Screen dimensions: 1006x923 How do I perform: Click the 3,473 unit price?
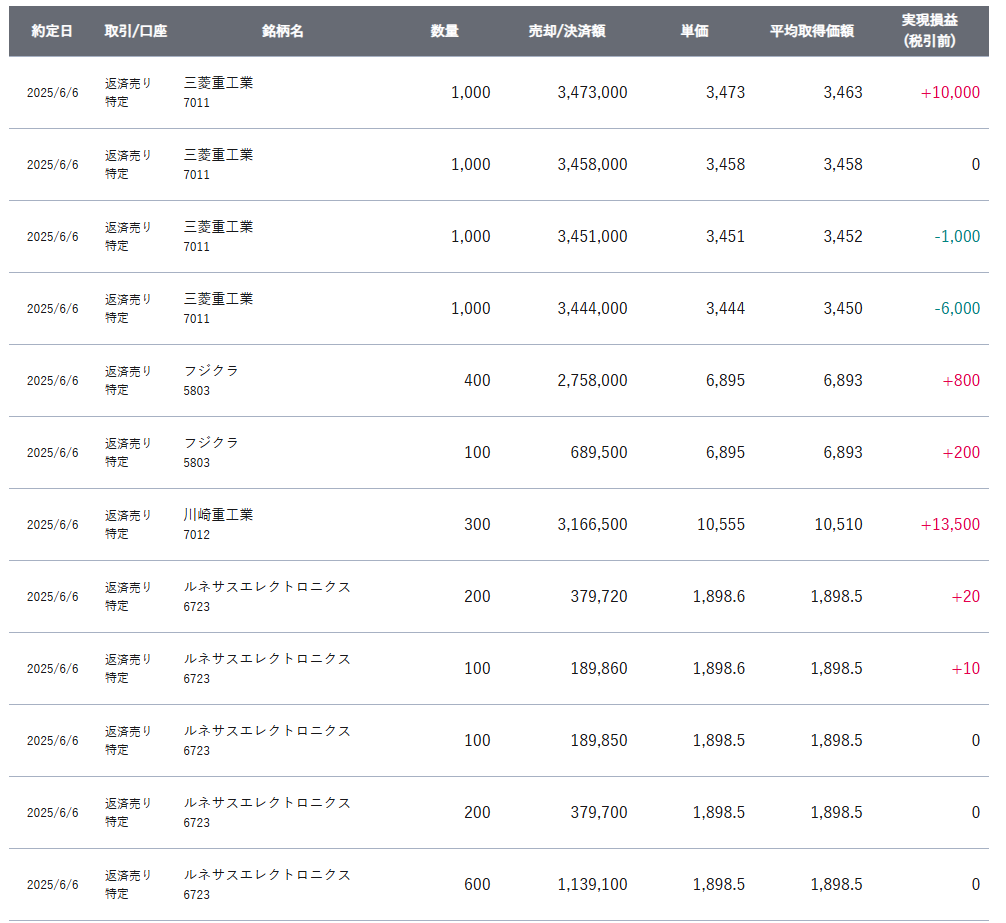click(726, 92)
